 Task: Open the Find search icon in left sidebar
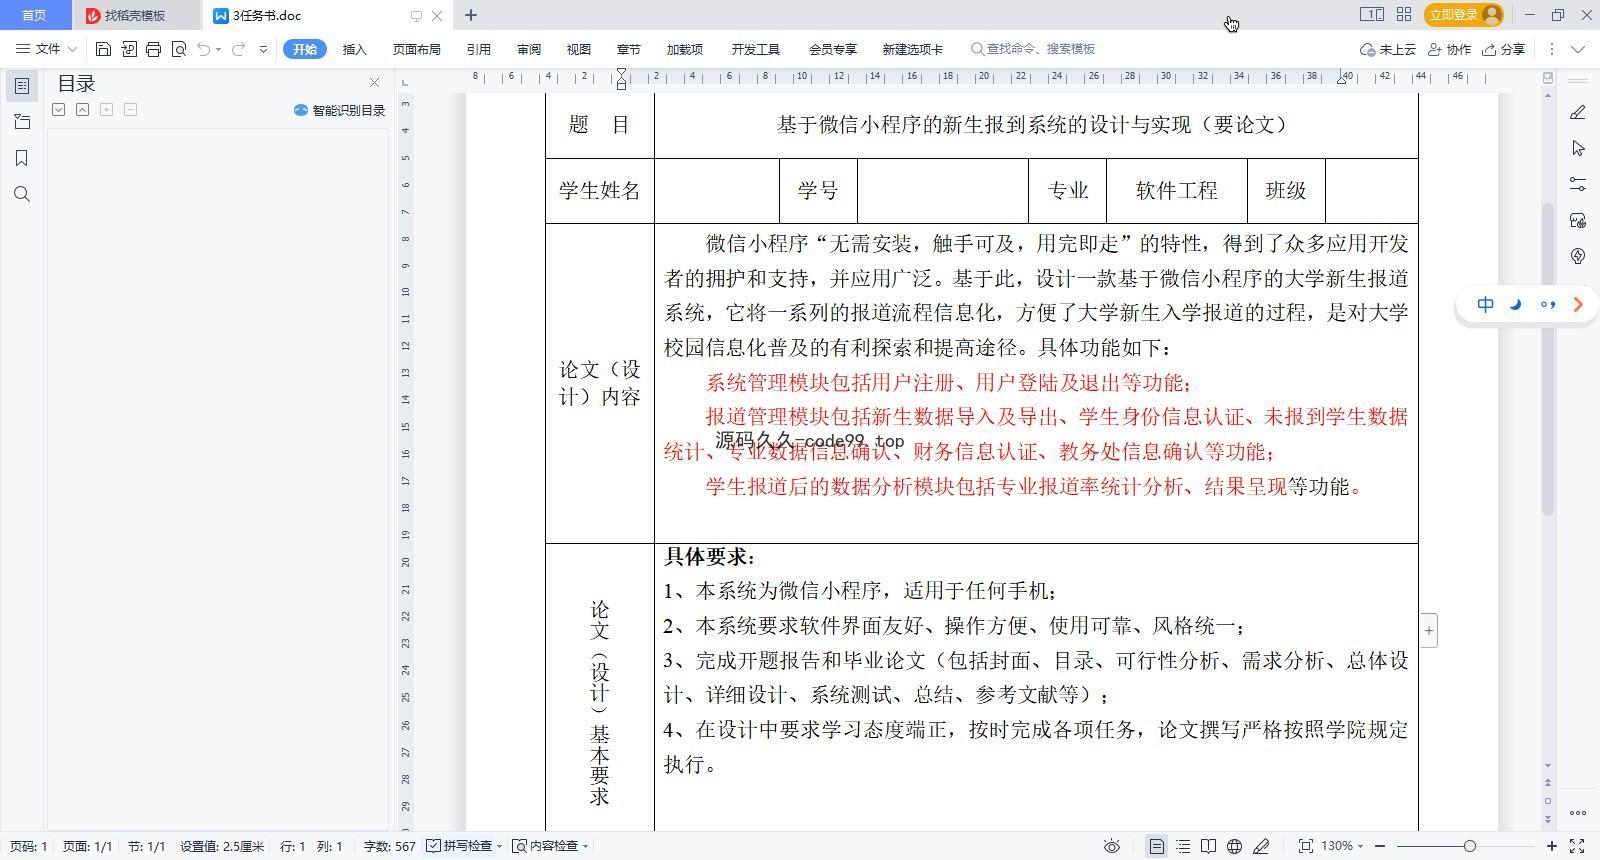coord(22,194)
